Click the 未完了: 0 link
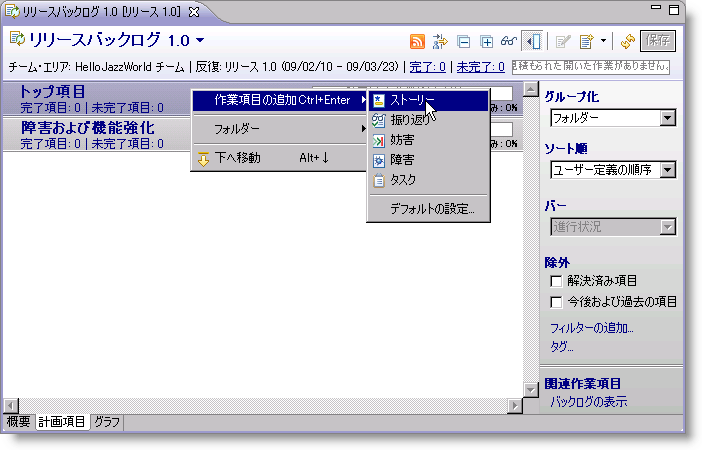The image size is (702, 450). [x=480, y=67]
